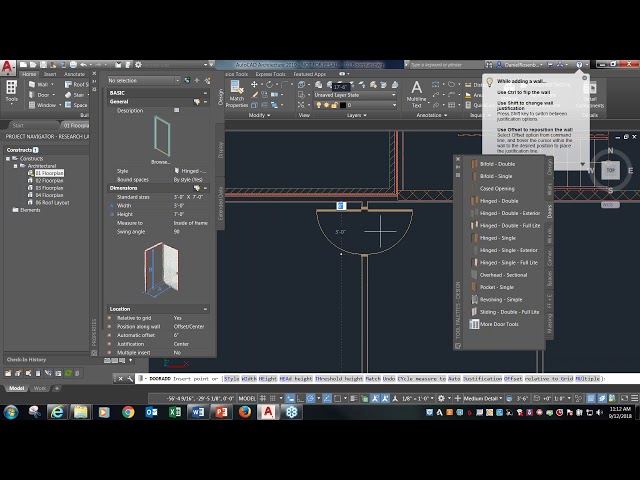Open the Featured Apps ribbon tab
The height and width of the screenshot is (480, 640).
(x=309, y=74)
